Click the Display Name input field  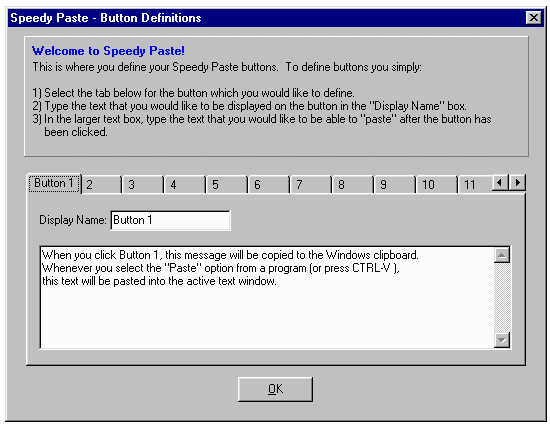[x=170, y=220]
